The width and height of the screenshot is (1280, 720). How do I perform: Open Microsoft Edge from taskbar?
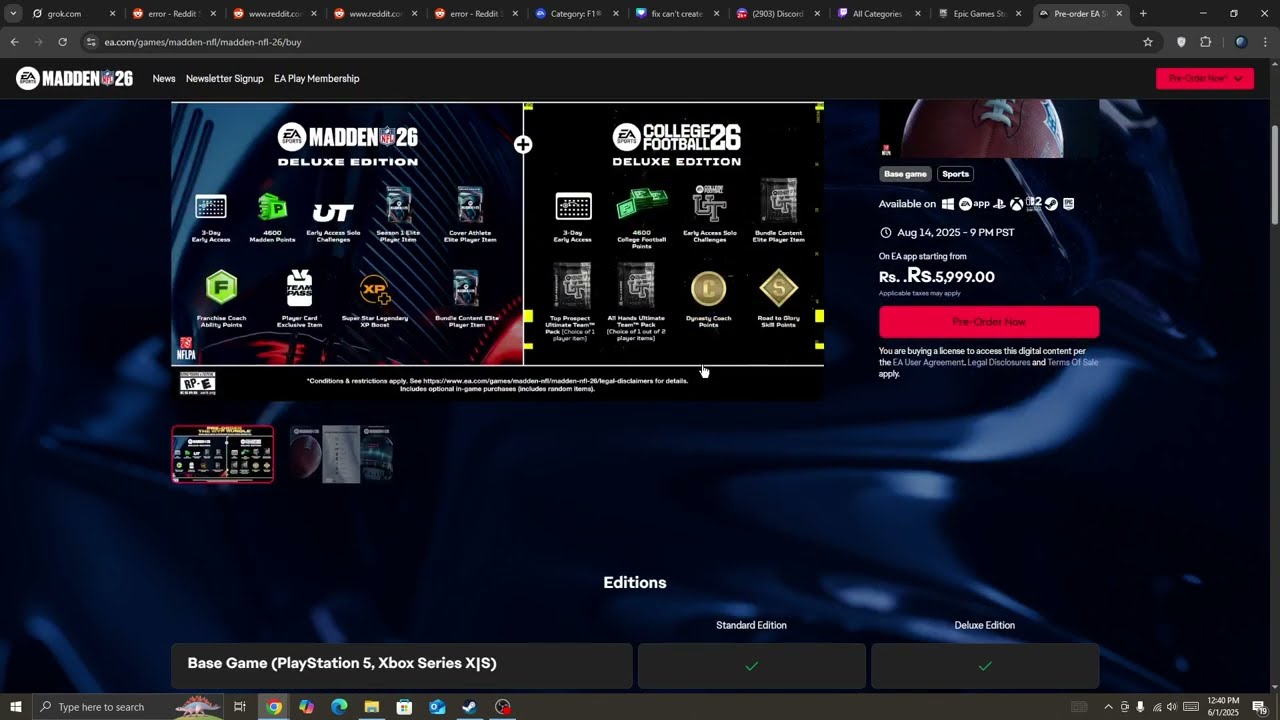[339, 707]
